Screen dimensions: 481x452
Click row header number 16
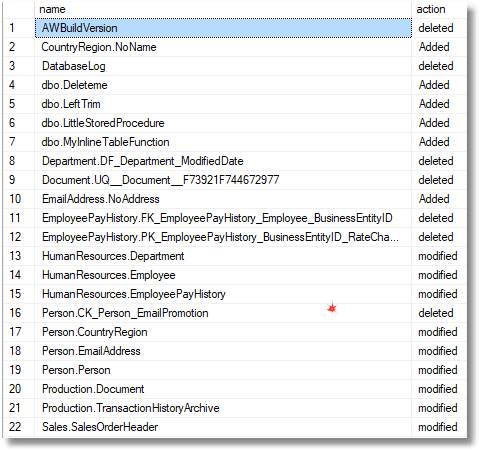click(19, 313)
